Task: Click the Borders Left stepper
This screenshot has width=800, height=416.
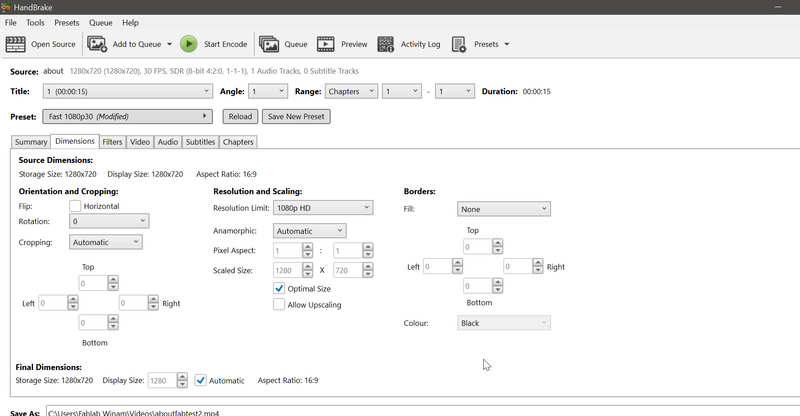Action: coord(458,266)
